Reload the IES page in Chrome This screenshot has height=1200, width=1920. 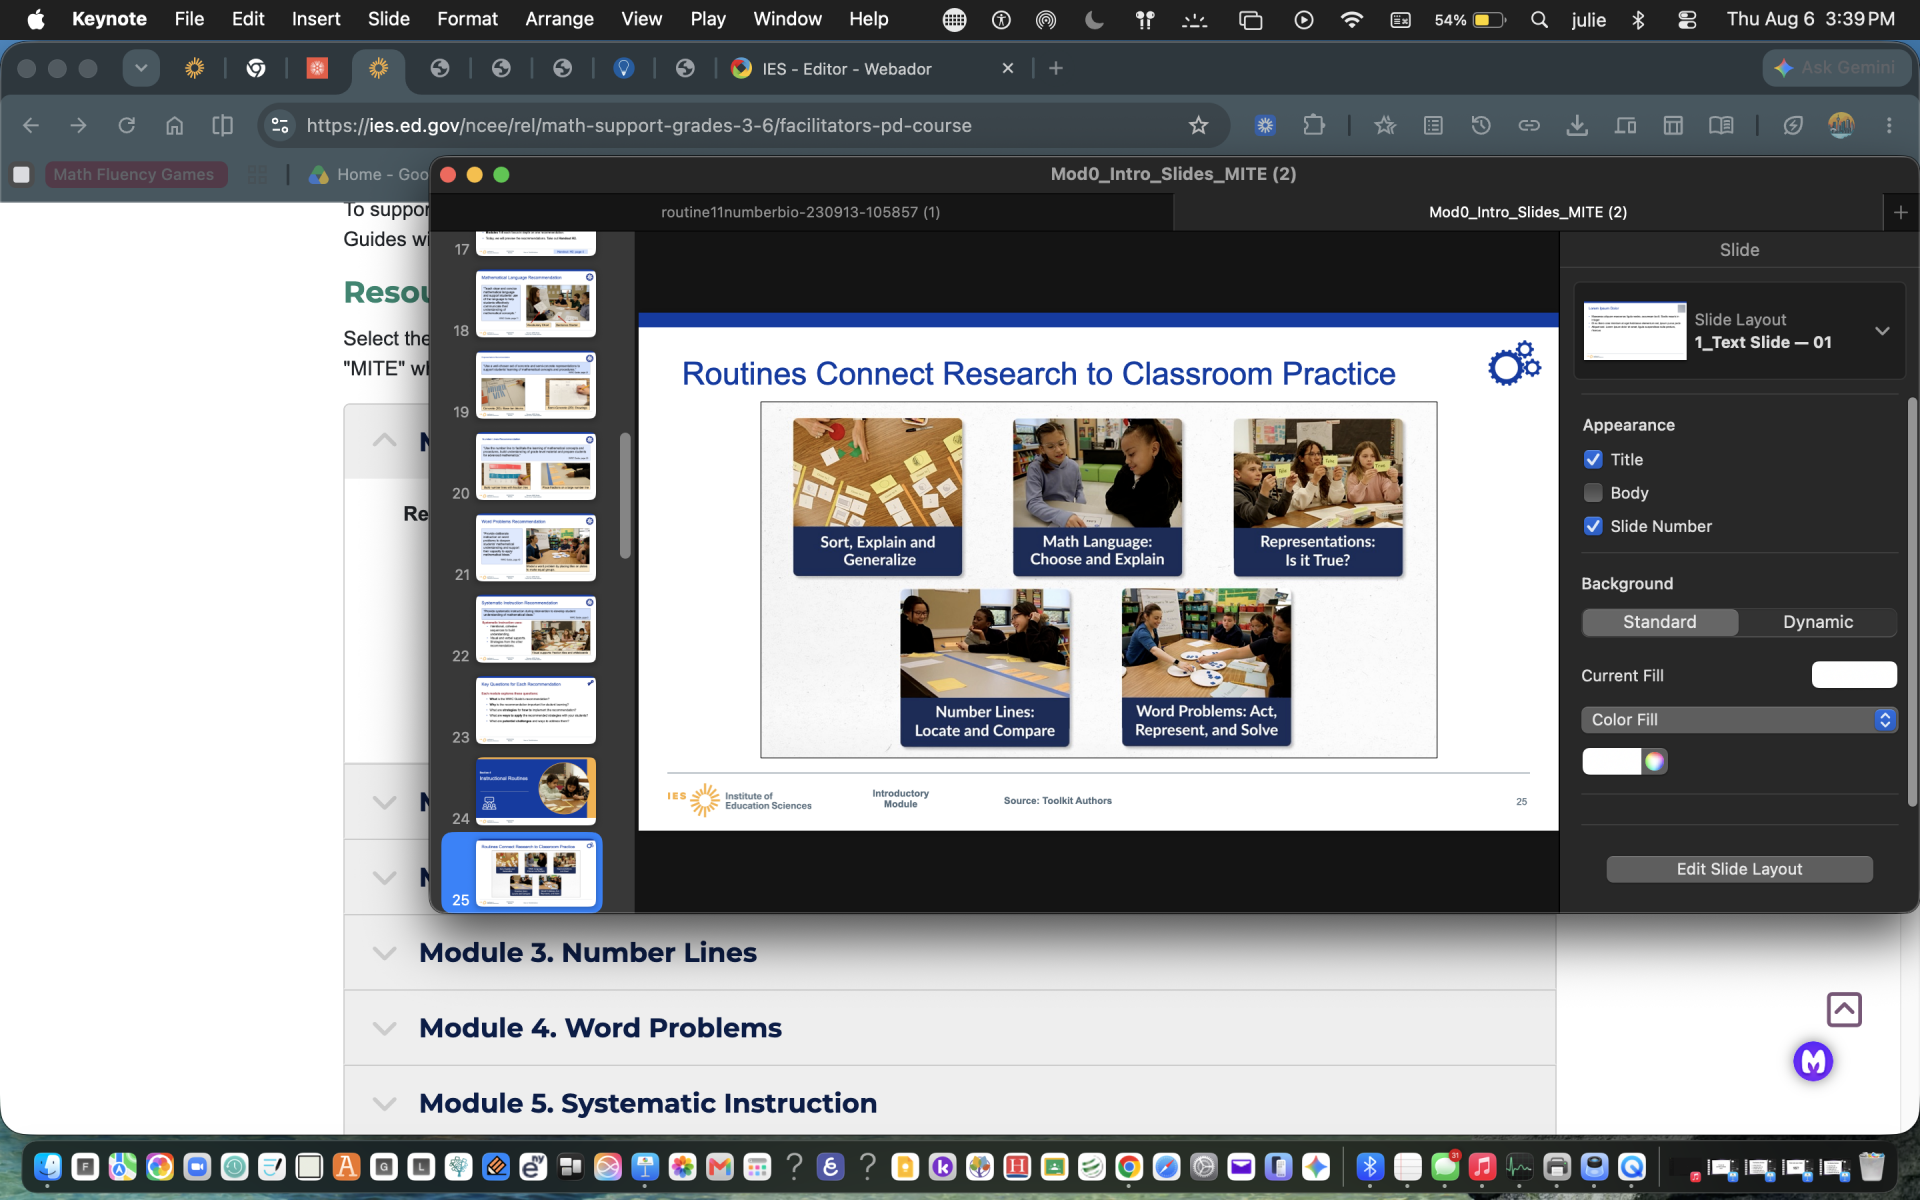[126, 125]
